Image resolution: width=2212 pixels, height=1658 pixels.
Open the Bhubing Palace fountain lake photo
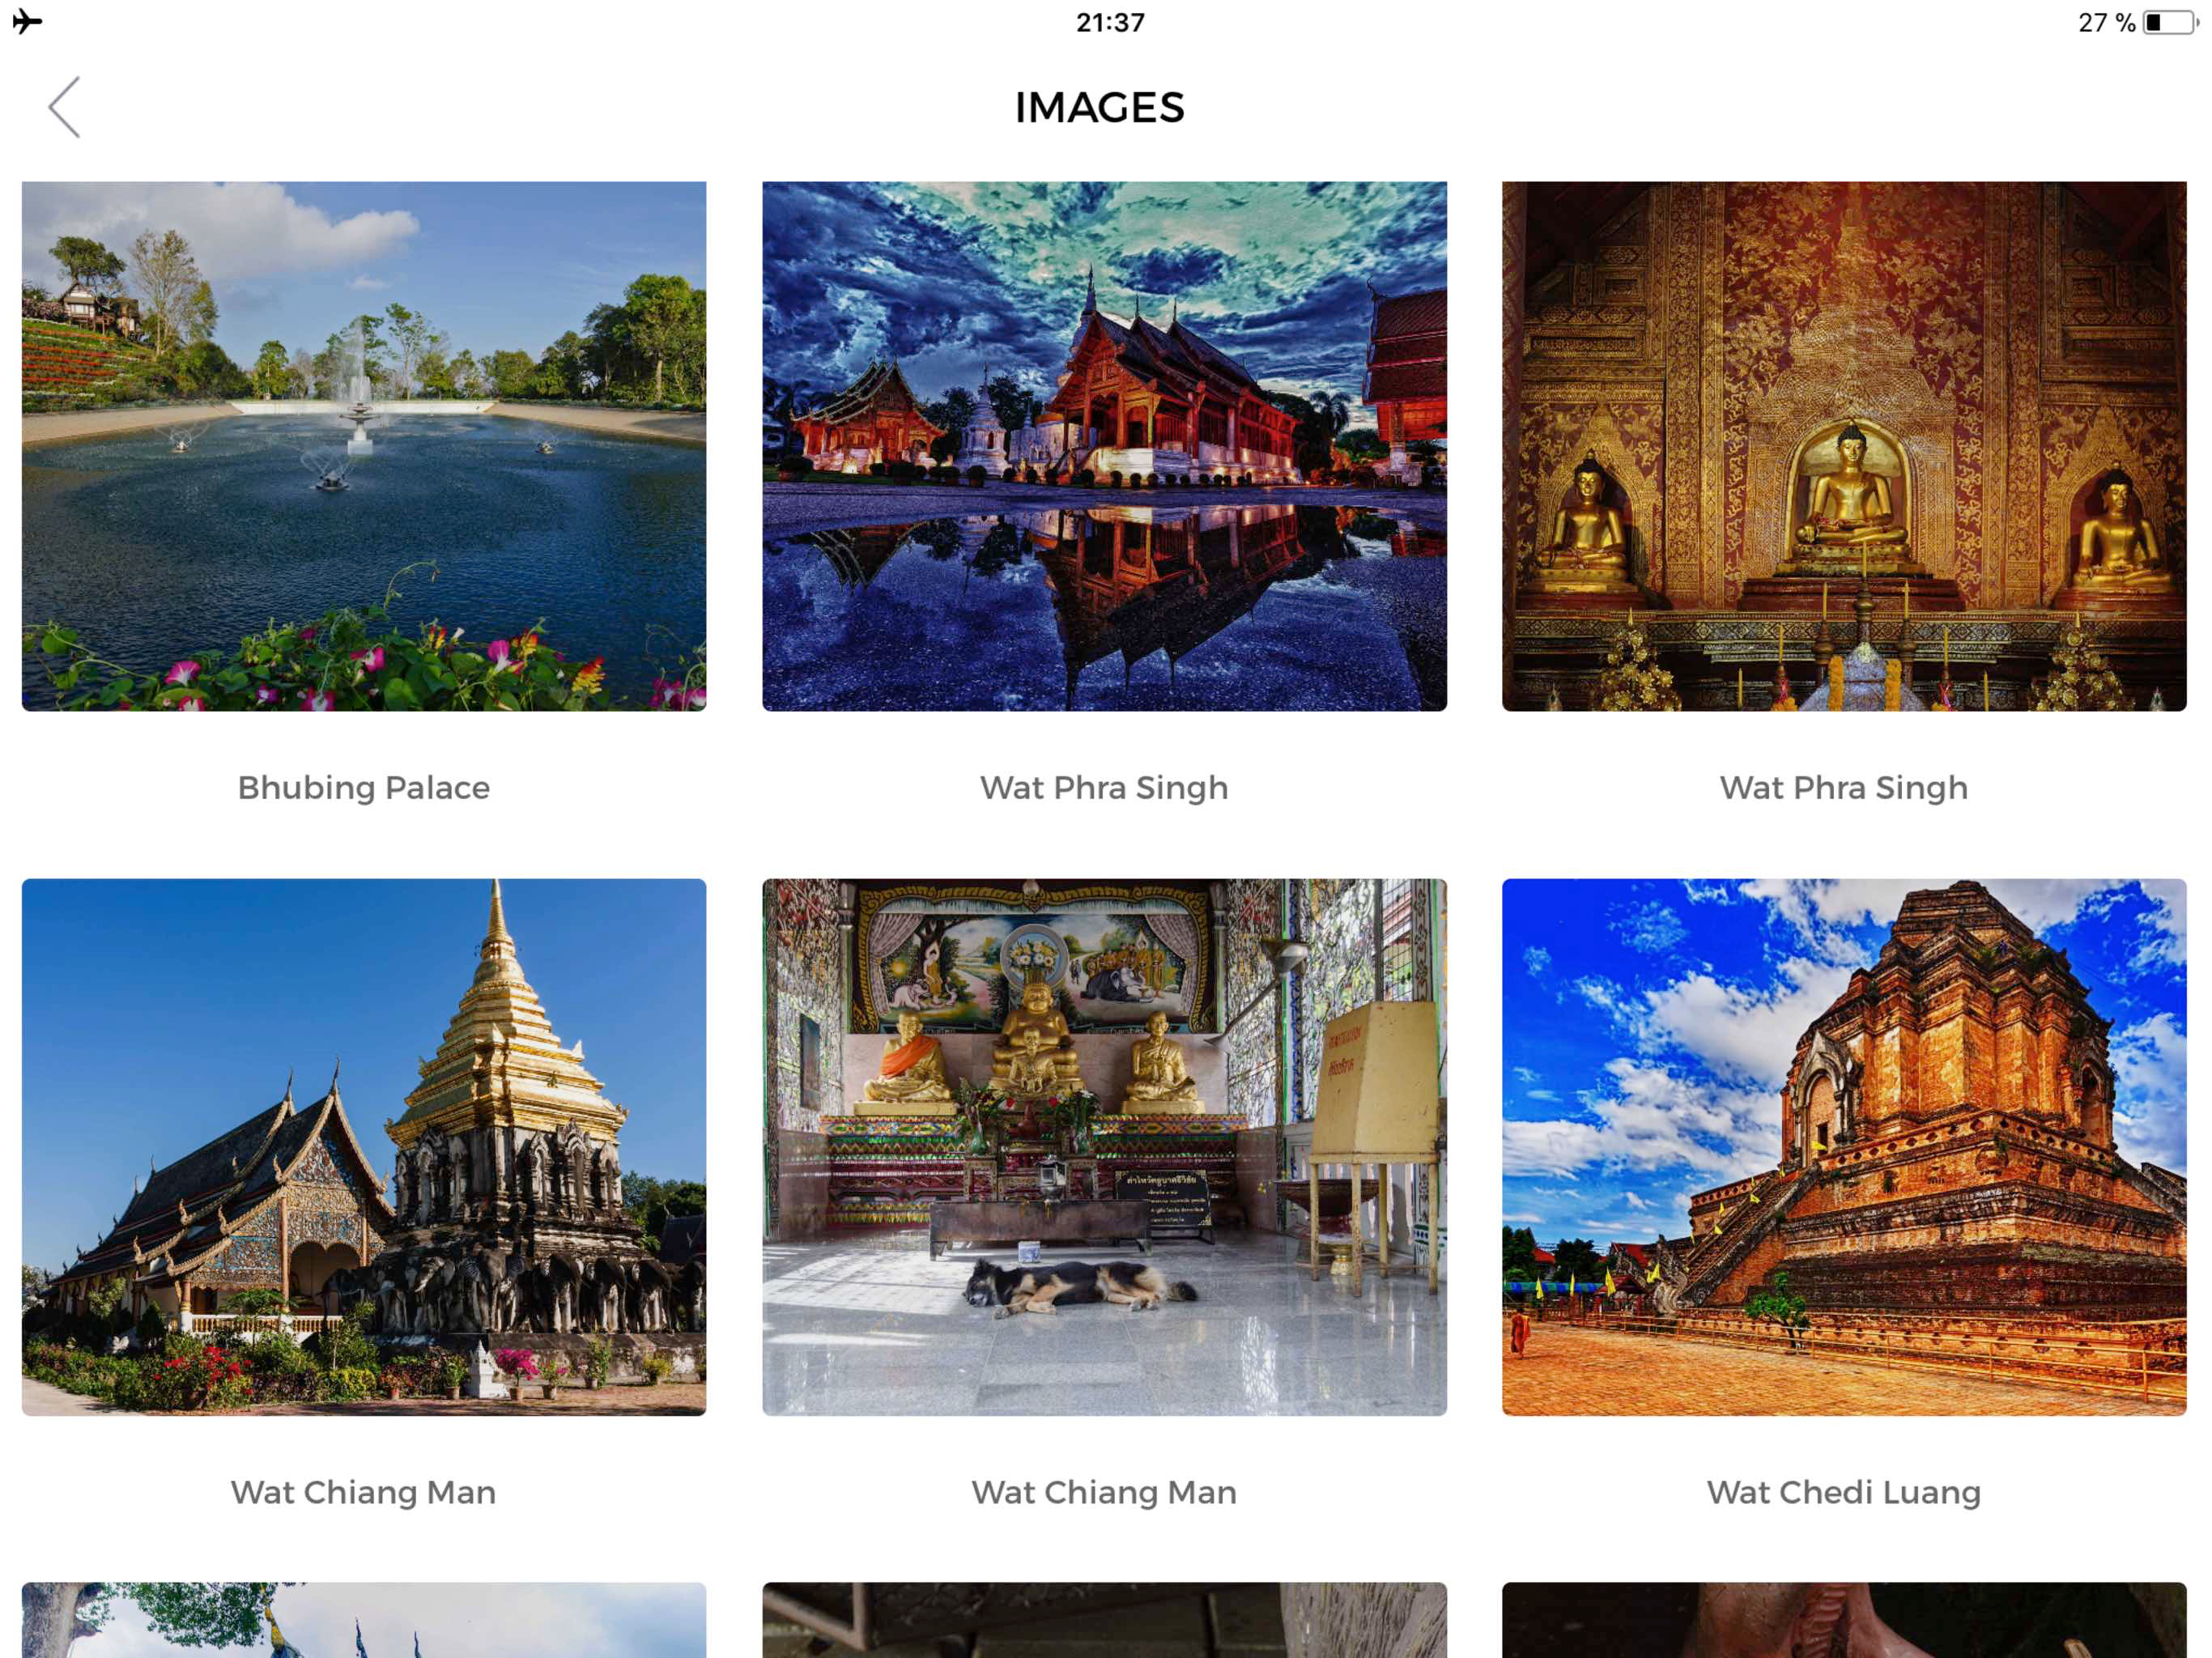pyautogui.click(x=364, y=446)
